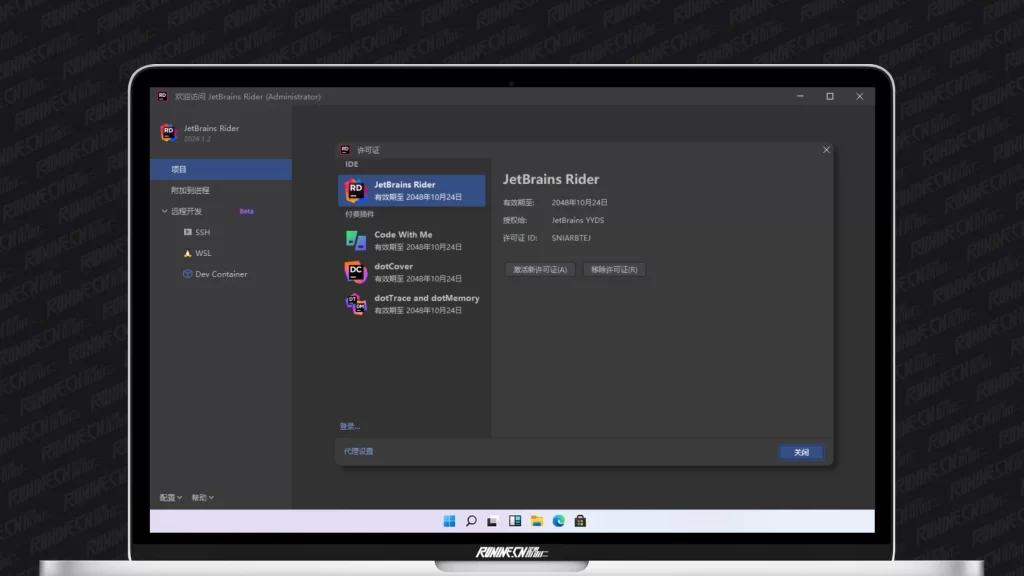Select the dotCover plugin icon

point(355,272)
